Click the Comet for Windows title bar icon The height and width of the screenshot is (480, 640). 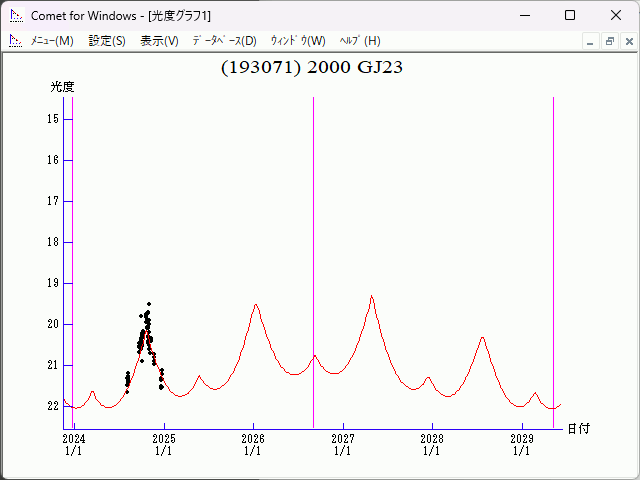click(15, 15)
